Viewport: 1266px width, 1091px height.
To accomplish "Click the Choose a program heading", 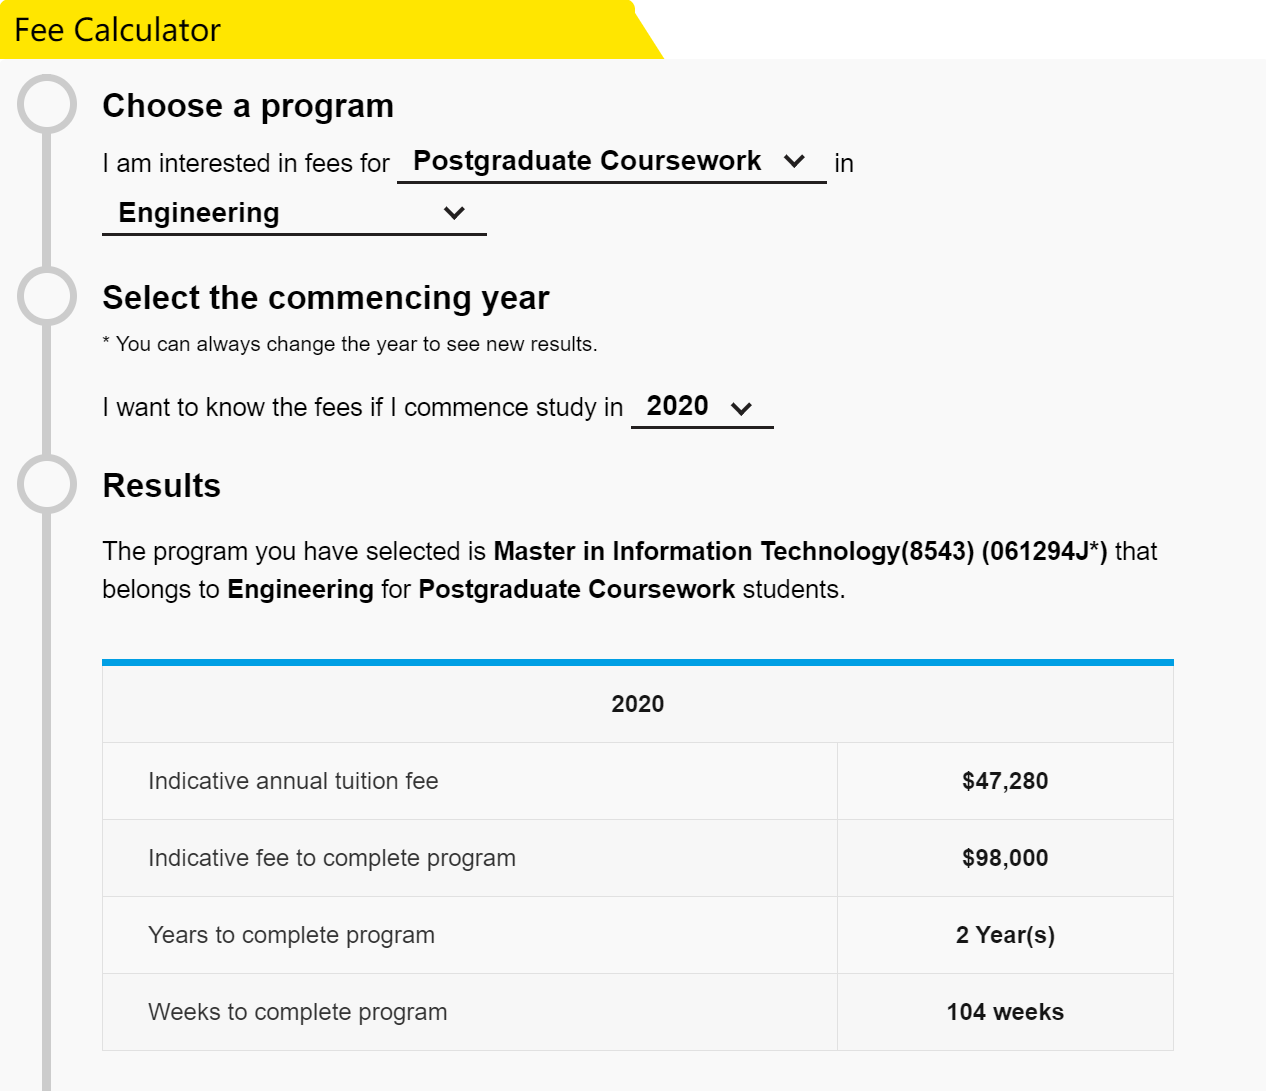I will coord(248,106).
